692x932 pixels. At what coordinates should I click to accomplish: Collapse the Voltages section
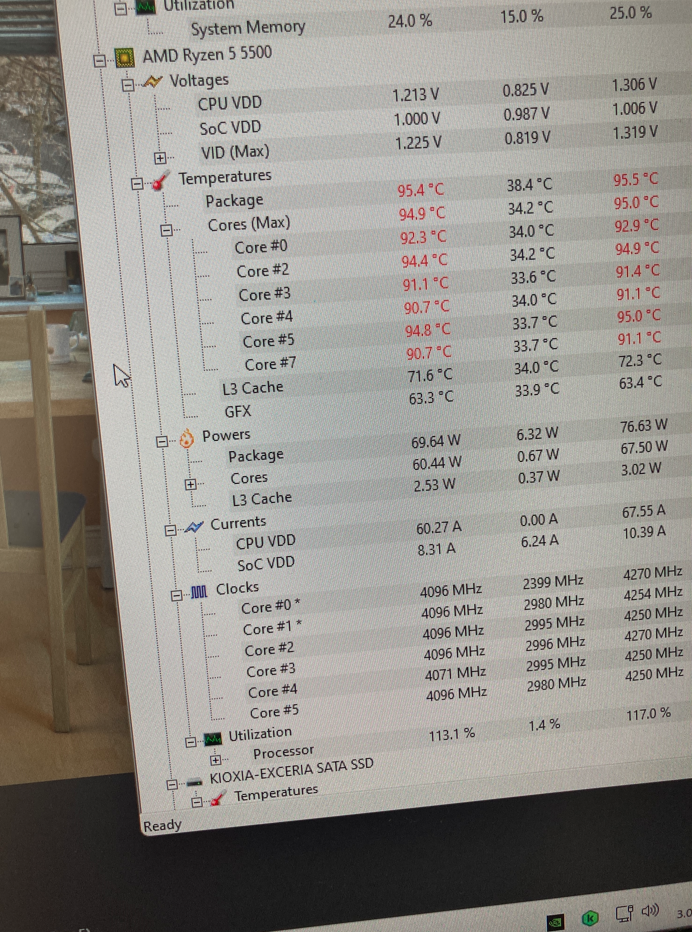click(127, 85)
